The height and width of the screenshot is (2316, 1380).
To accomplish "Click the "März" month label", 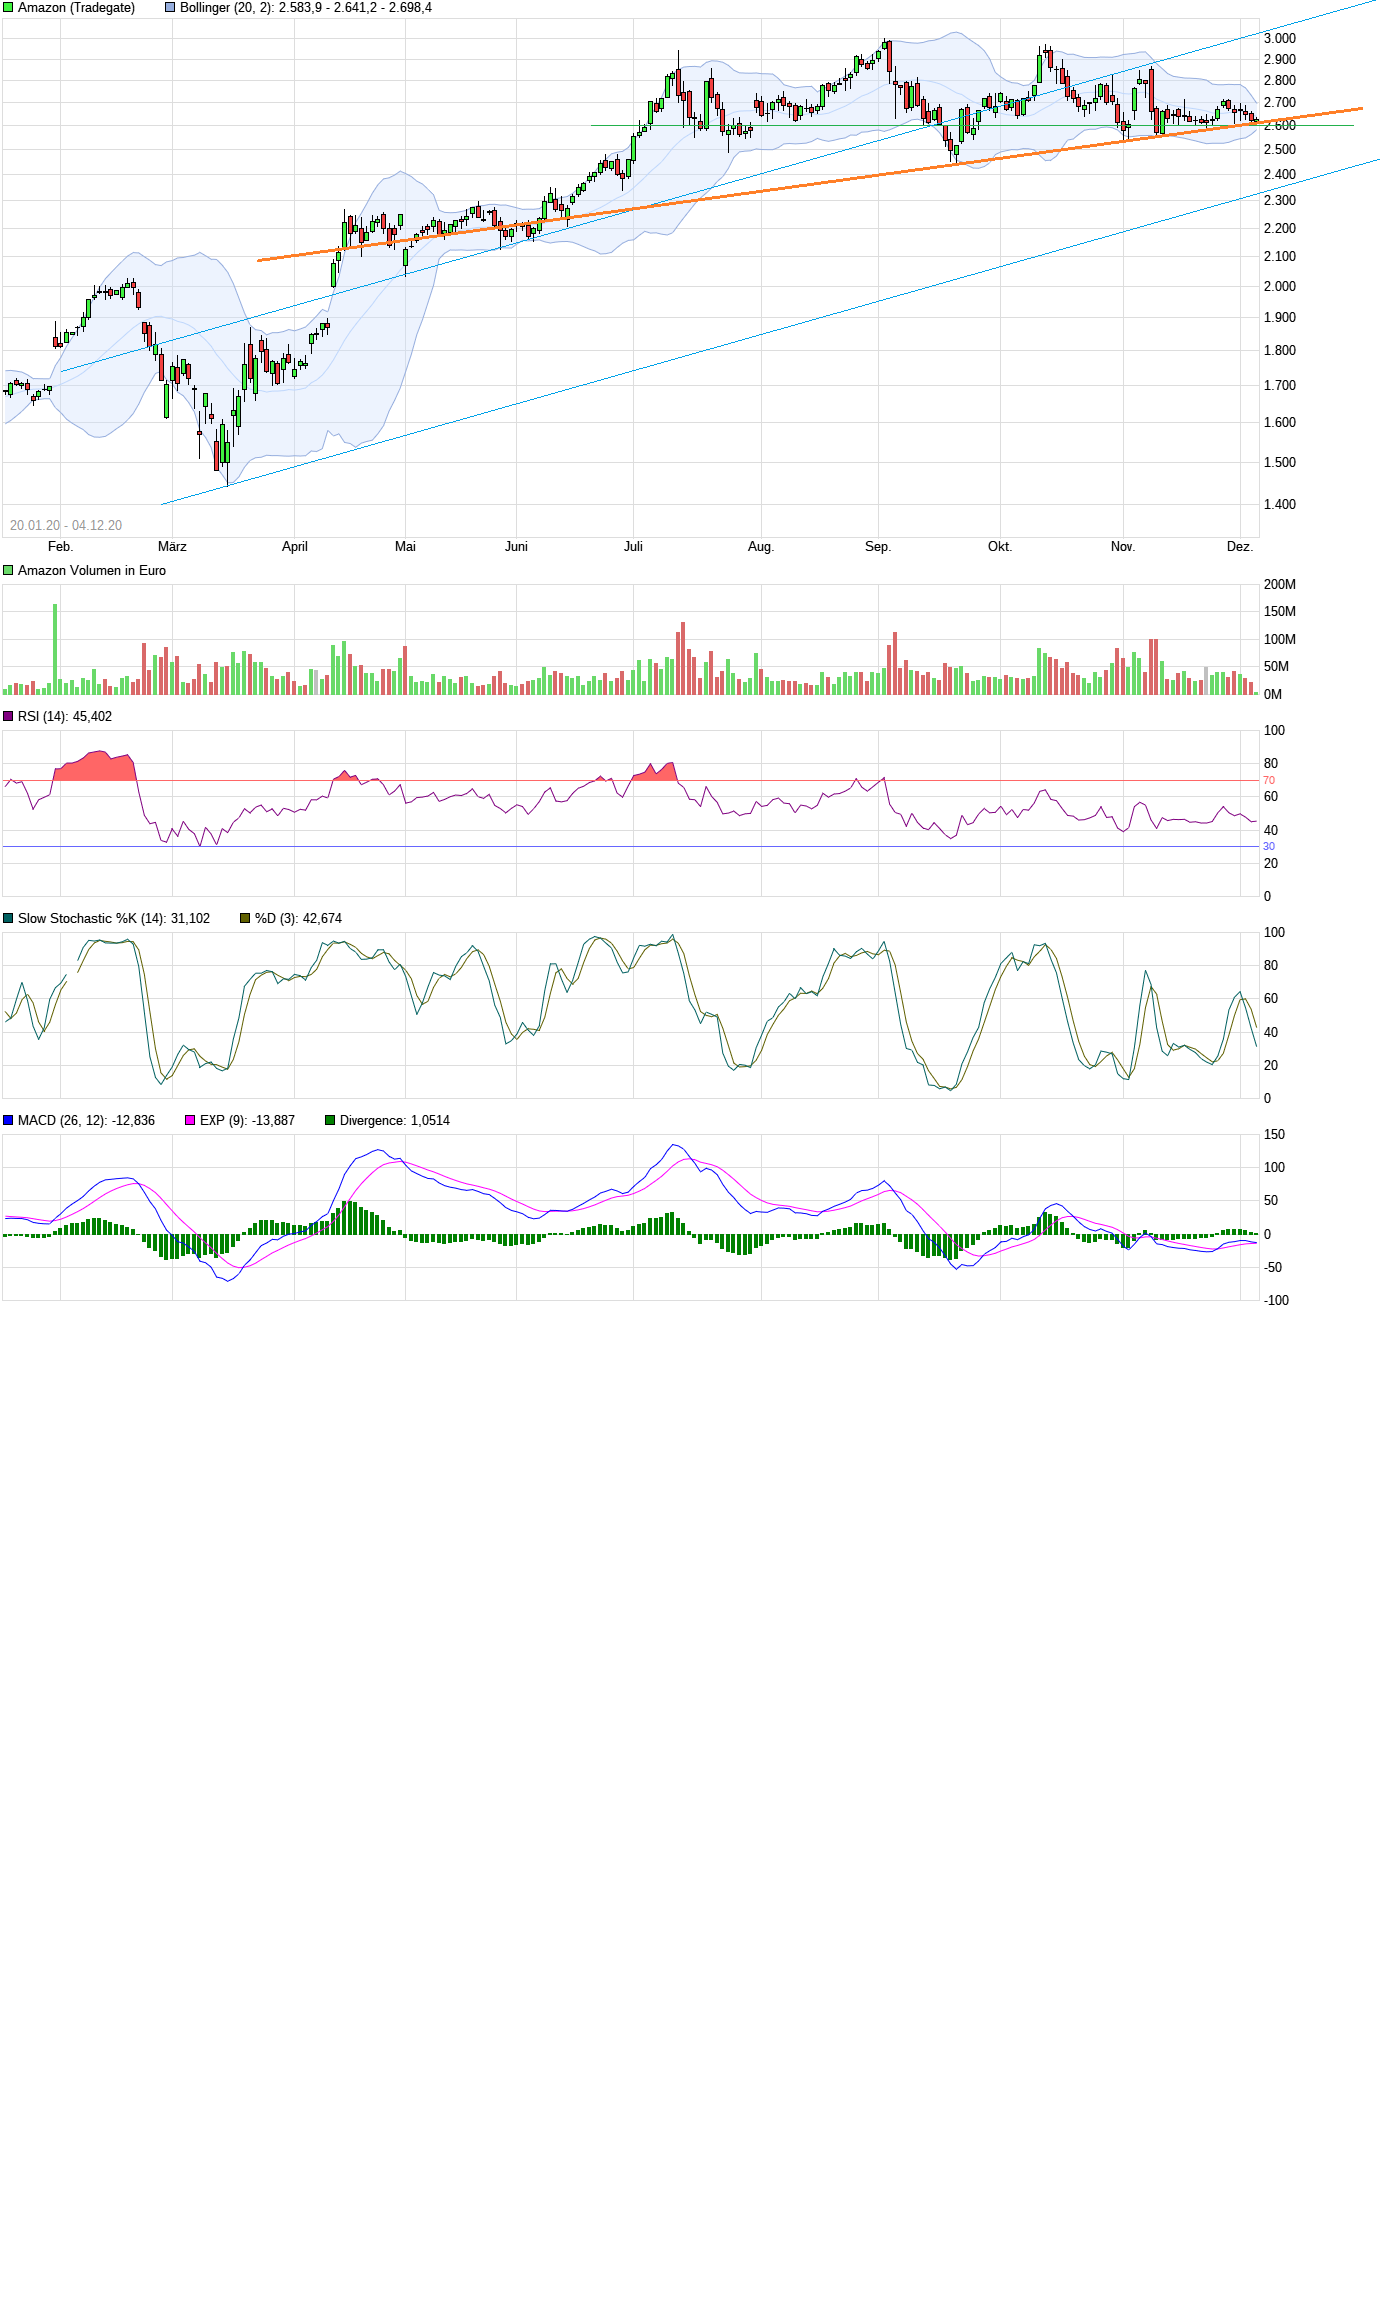I will click(172, 547).
